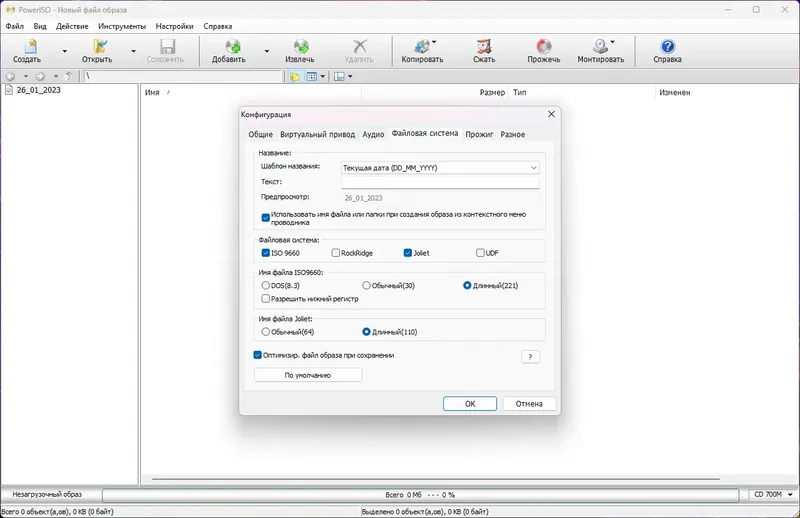Uncheck the Joliet file system checkbox
This screenshot has height=518, width=800.
tap(408, 253)
